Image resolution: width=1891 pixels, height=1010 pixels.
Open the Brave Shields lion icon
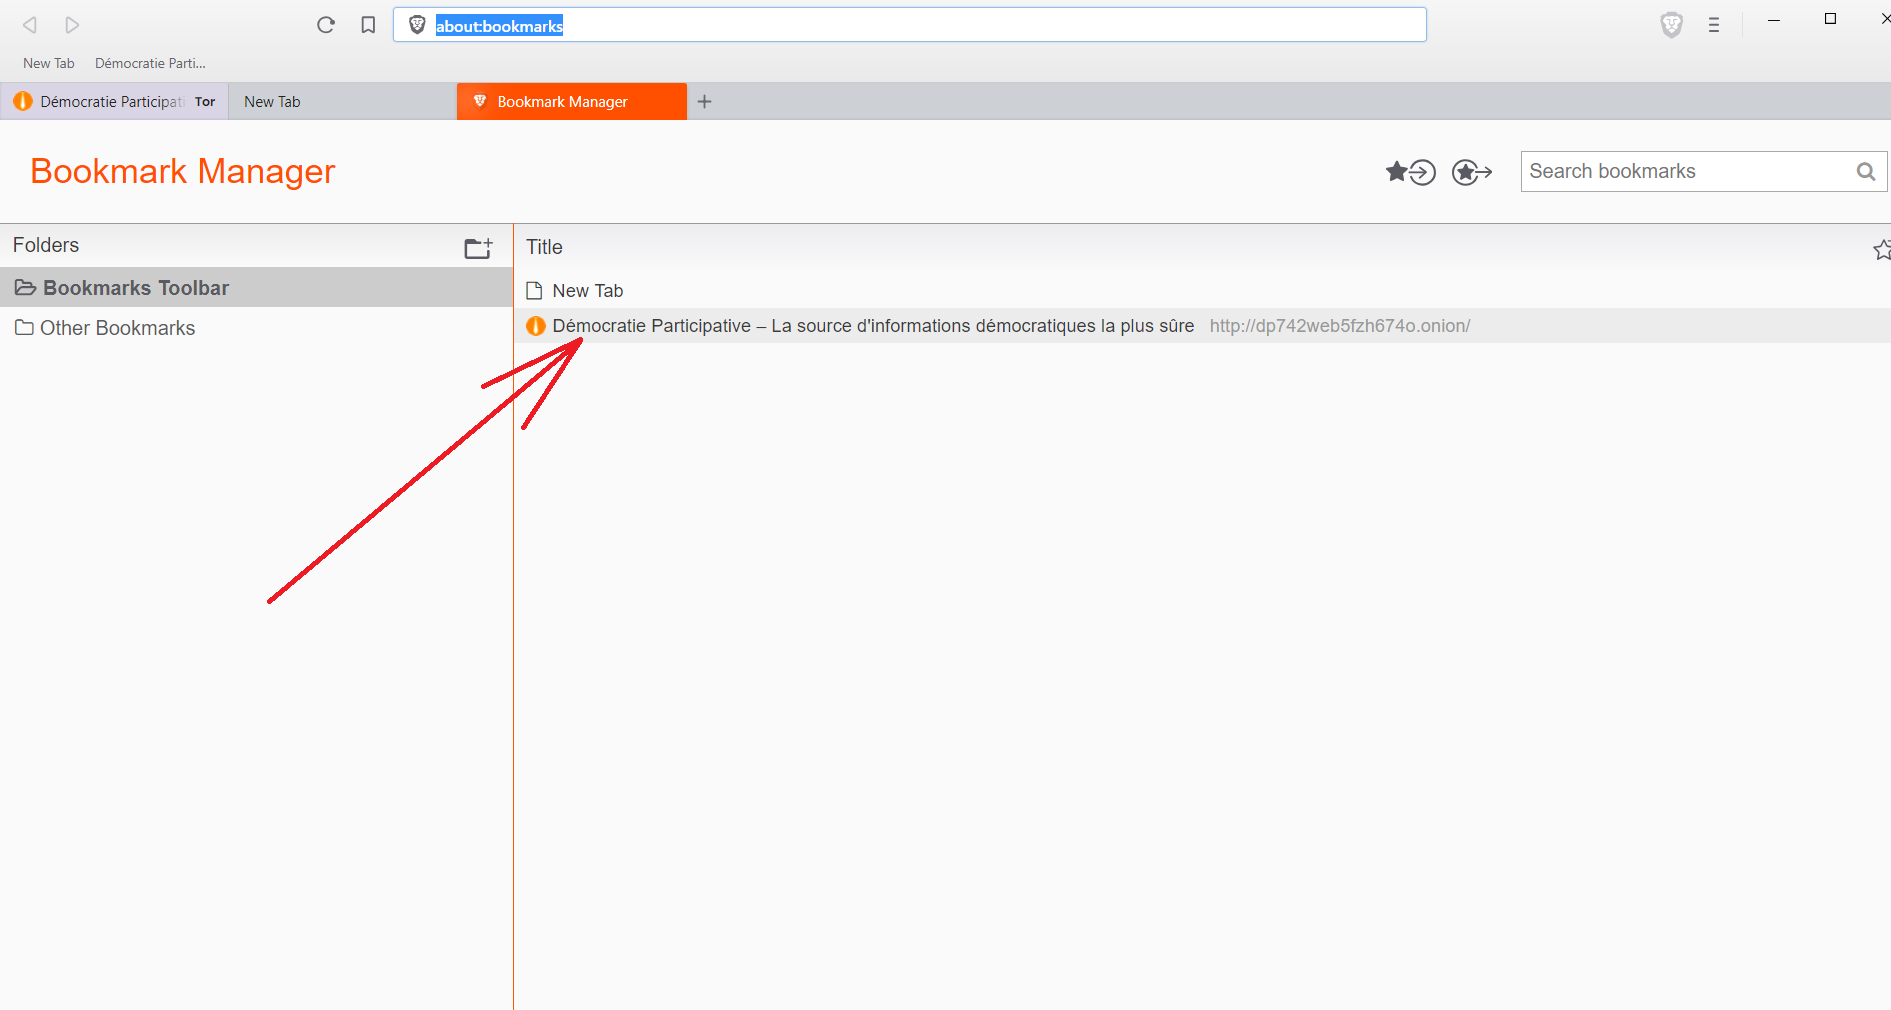tap(1671, 25)
